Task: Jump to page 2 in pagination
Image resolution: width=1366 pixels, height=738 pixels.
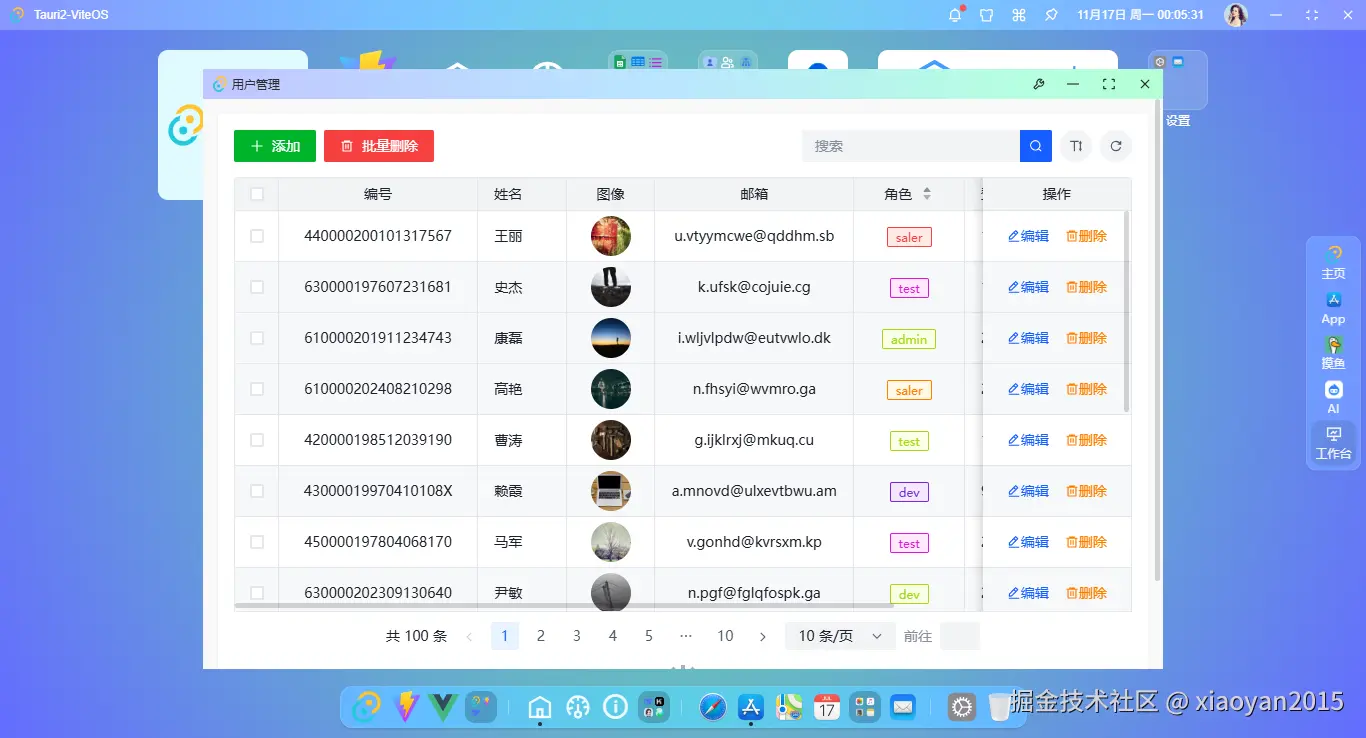Action: 541,635
